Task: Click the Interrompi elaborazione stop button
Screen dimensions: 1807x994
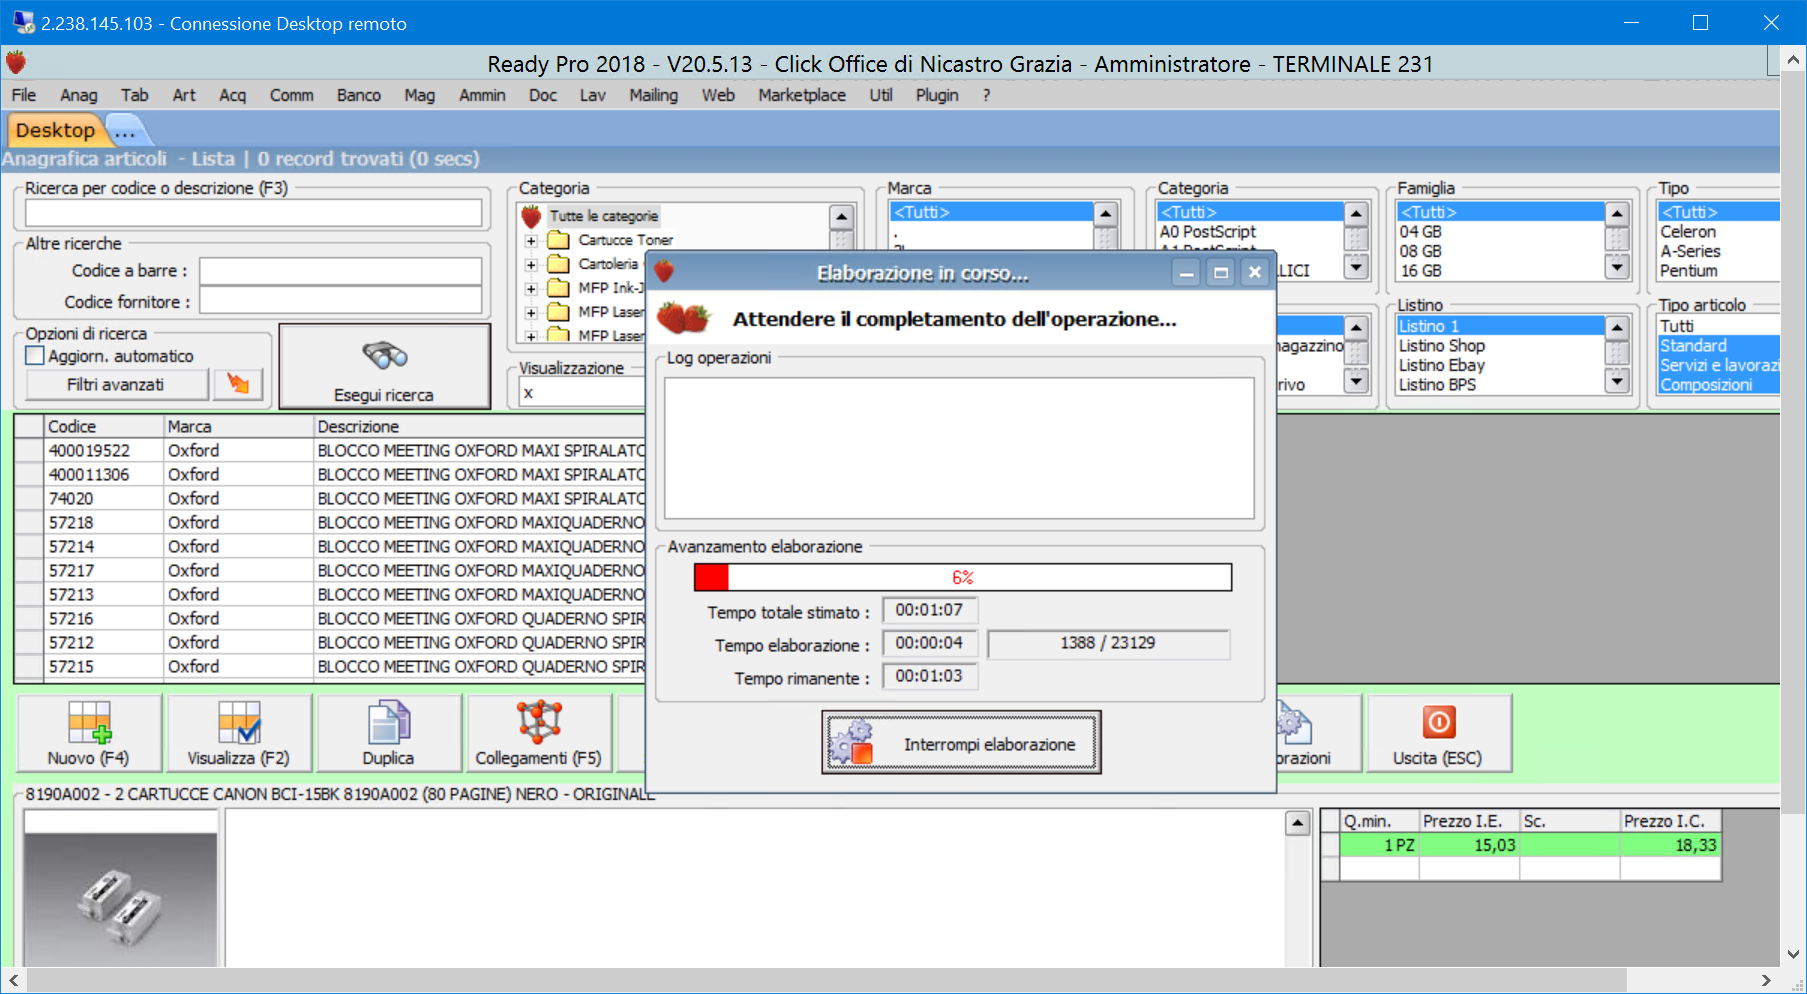Action: tap(961, 743)
